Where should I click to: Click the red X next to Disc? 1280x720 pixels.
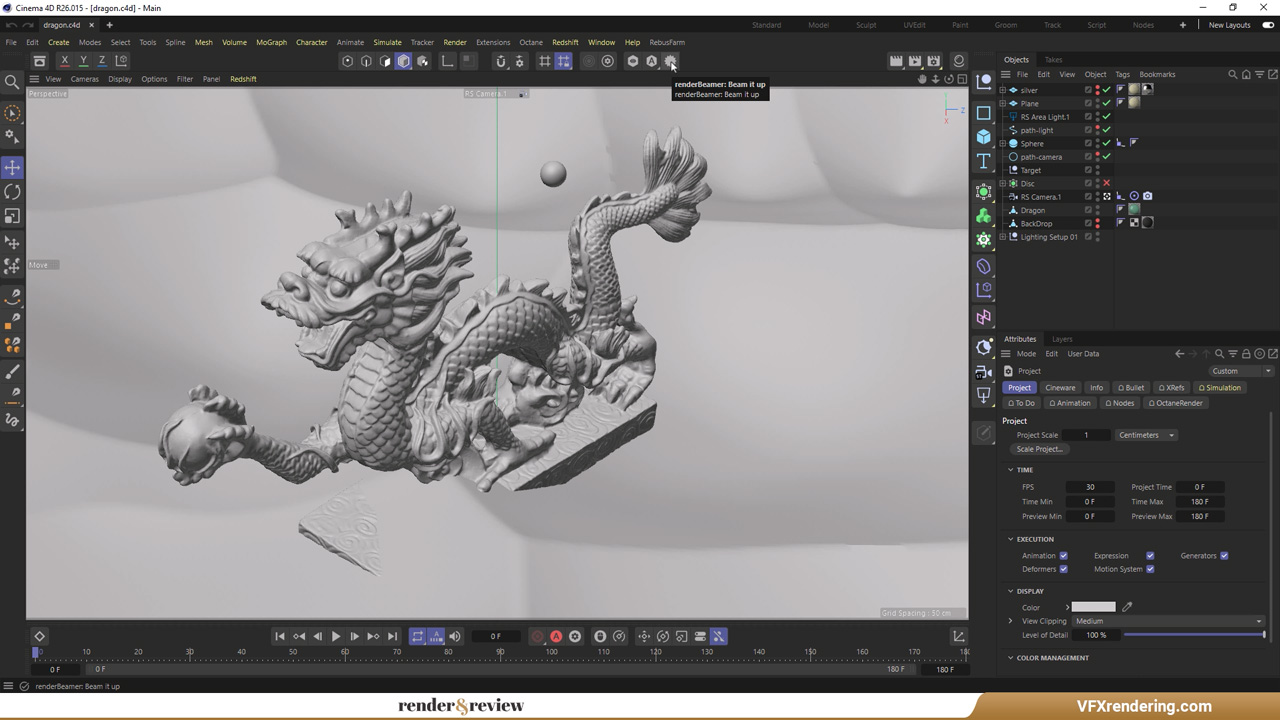[1105, 184]
